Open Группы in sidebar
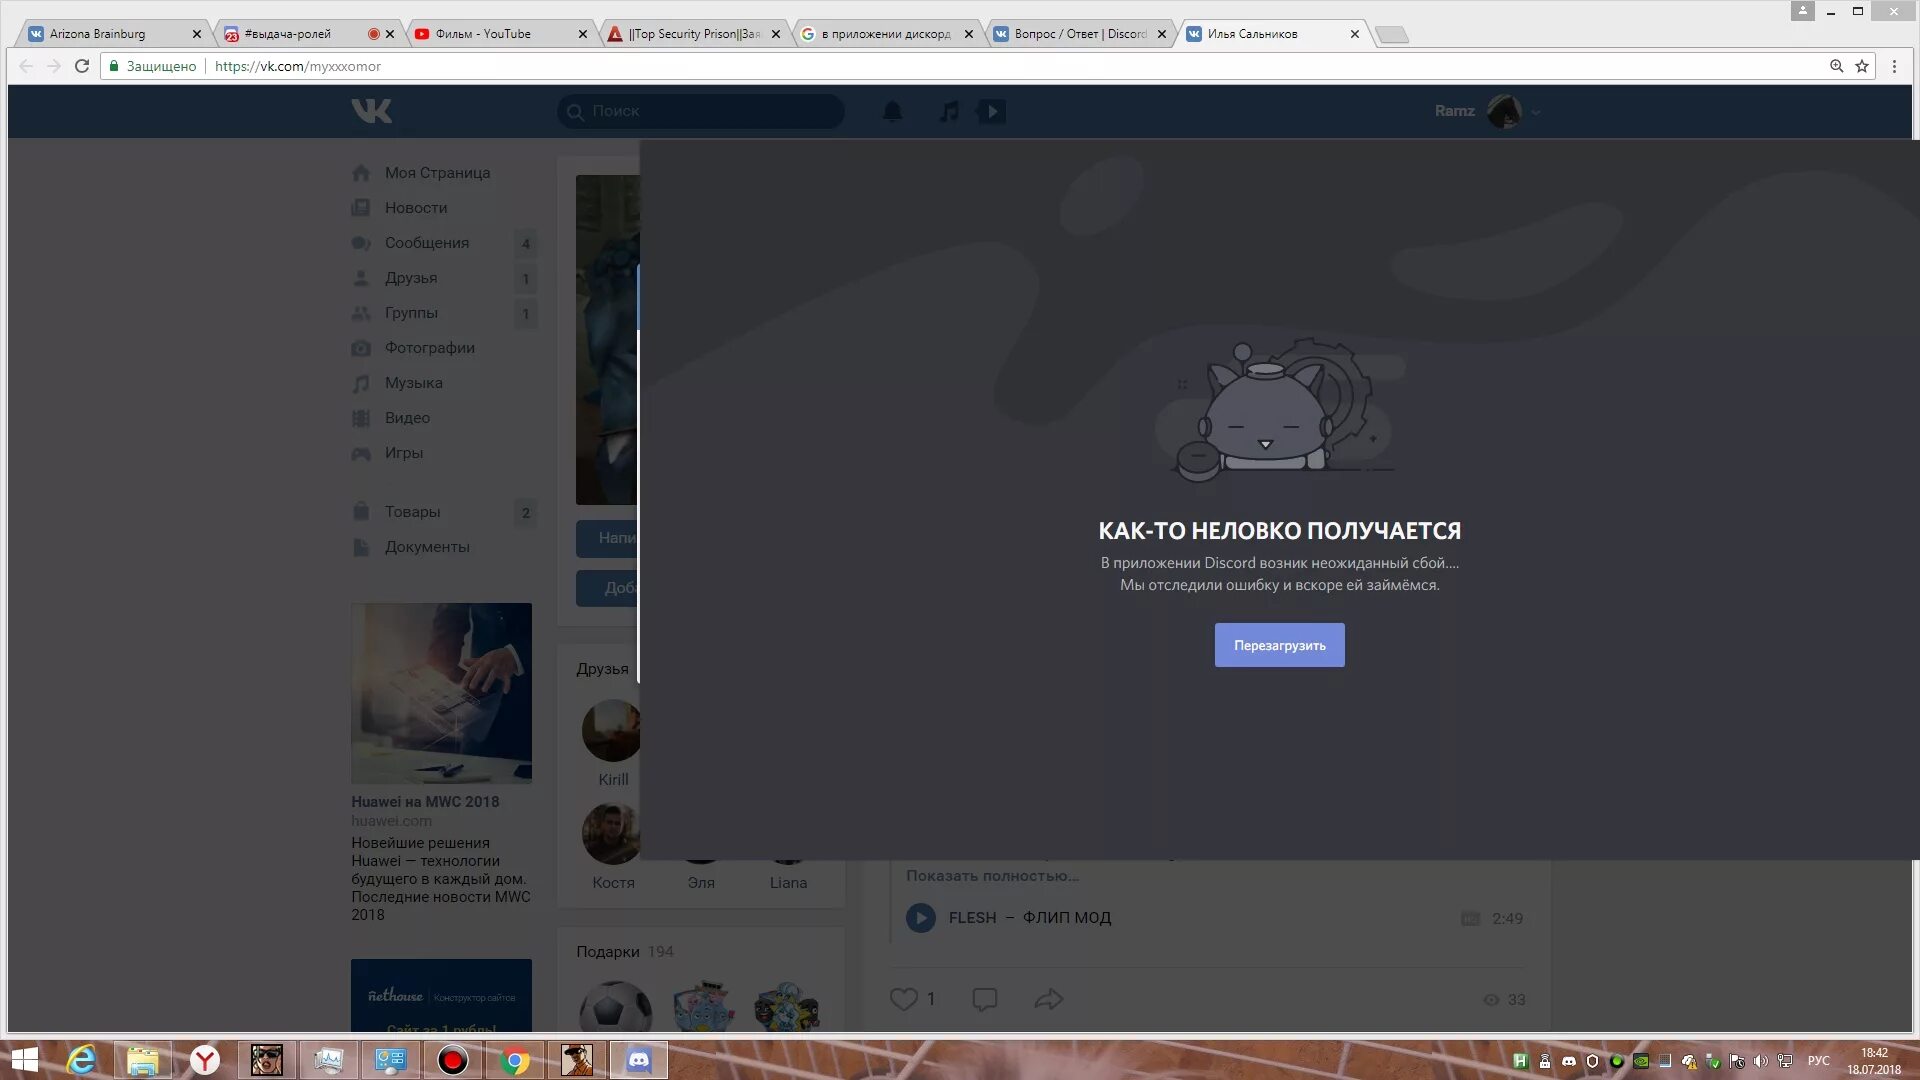Viewport: 1920px width, 1080px height. (411, 312)
